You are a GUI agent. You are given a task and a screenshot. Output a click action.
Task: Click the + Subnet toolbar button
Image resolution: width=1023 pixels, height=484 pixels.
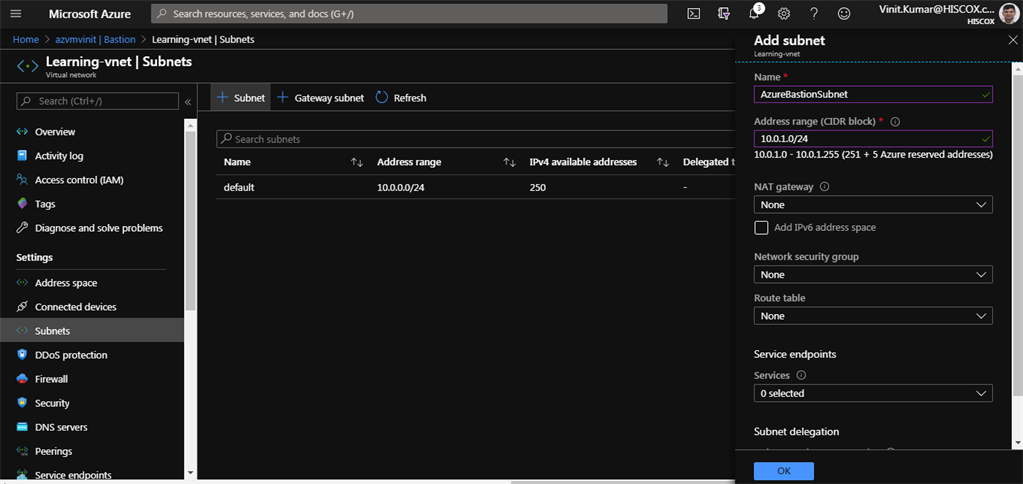(240, 98)
